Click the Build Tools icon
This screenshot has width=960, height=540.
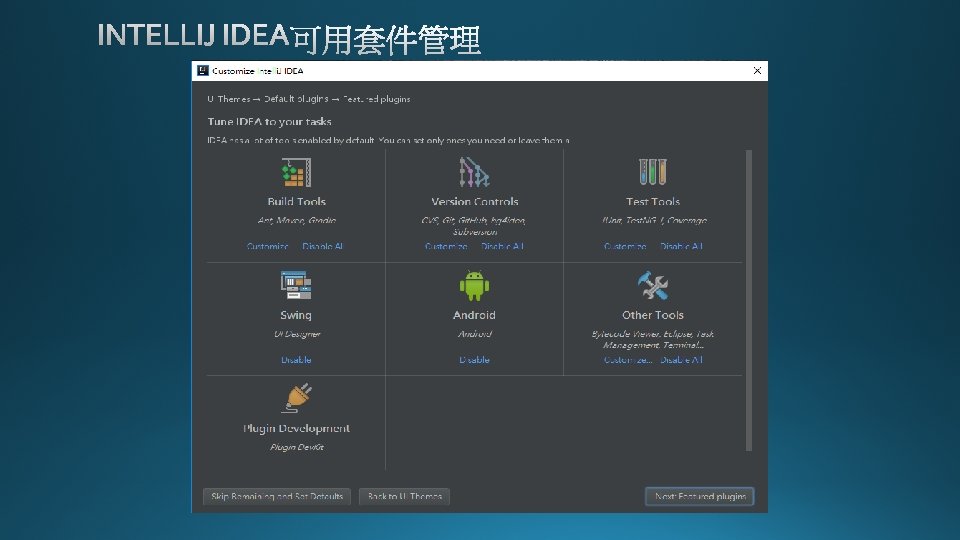[296, 173]
